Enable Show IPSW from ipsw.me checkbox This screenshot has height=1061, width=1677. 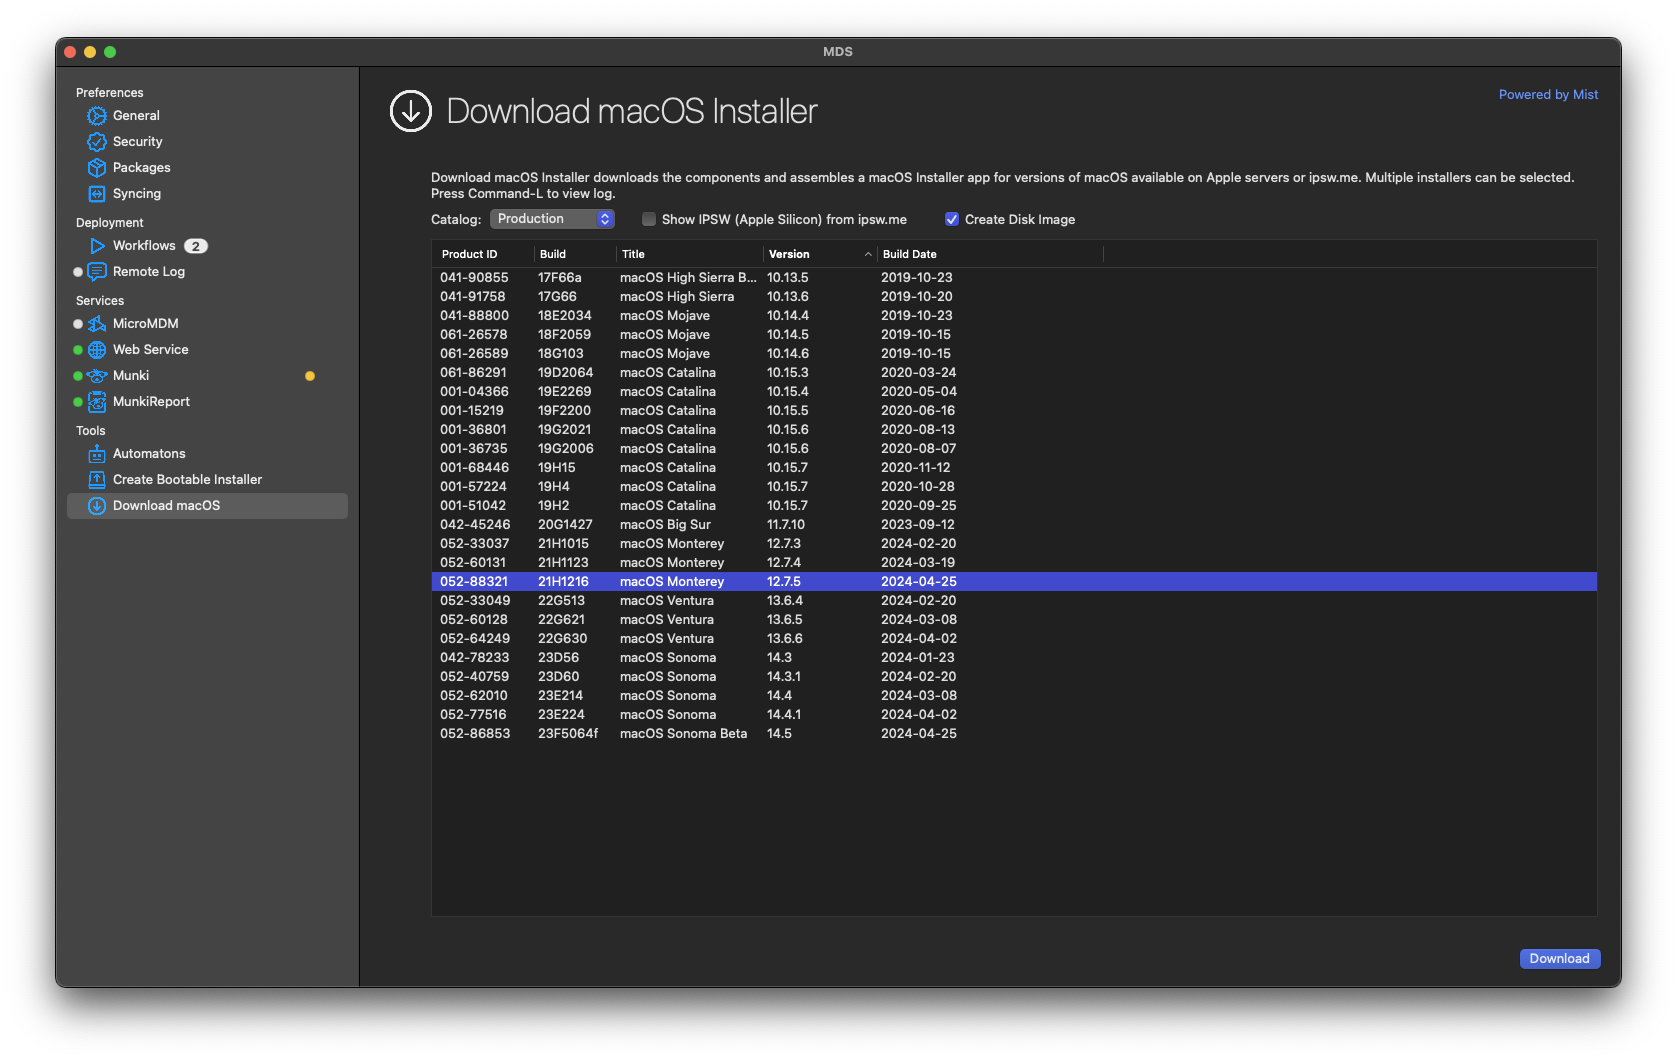tap(649, 219)
